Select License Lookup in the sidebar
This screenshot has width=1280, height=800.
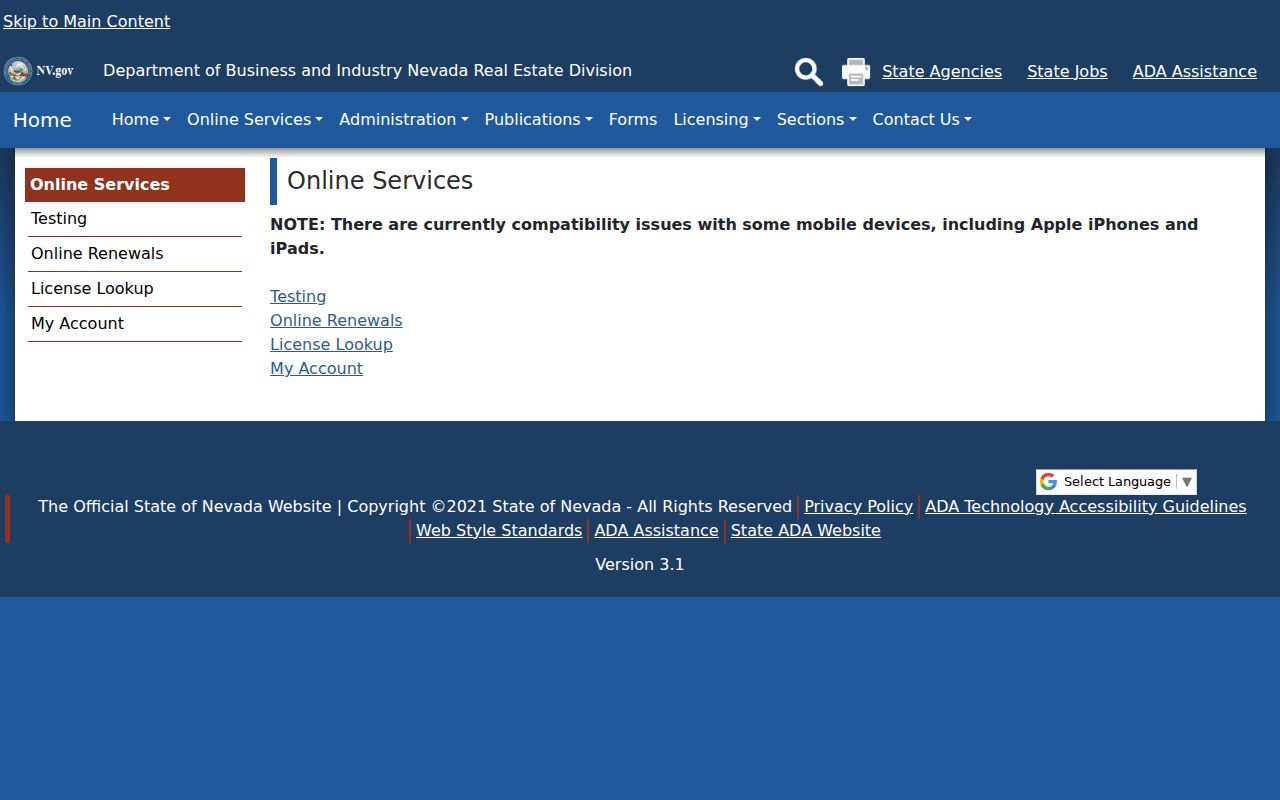click(x=135, y=289)
